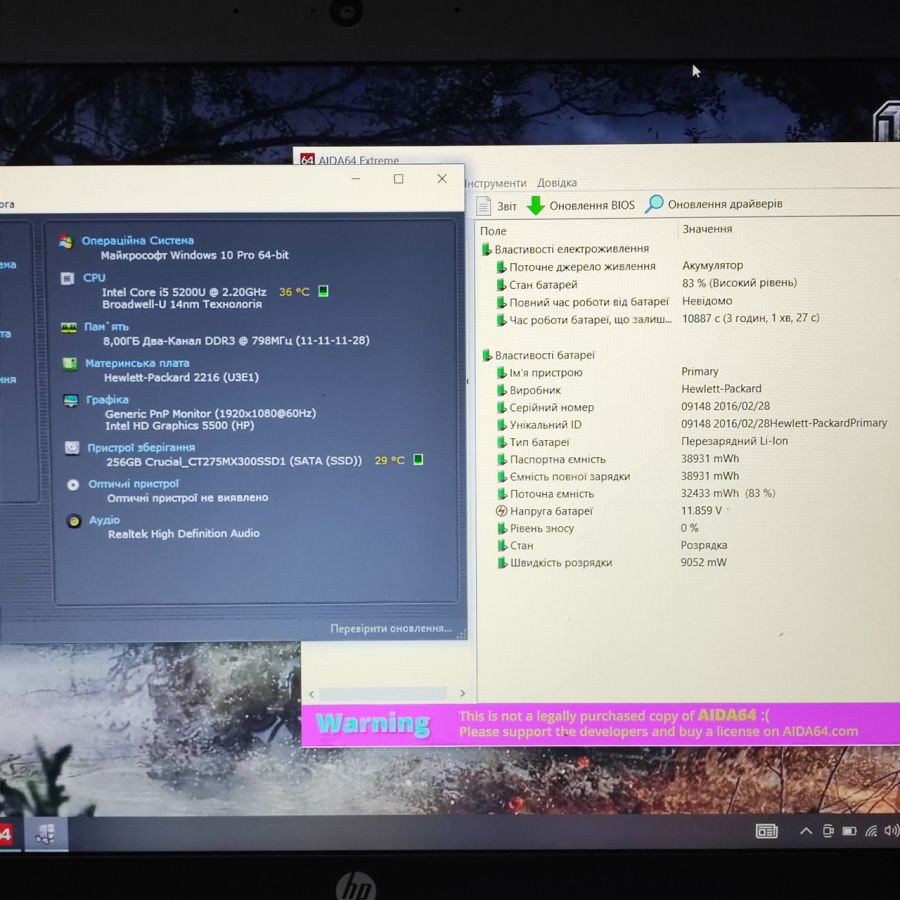Click the magnifier Оновлення драйверів icon
Viewport: 900px width, 900px height.
coord(654,204)
